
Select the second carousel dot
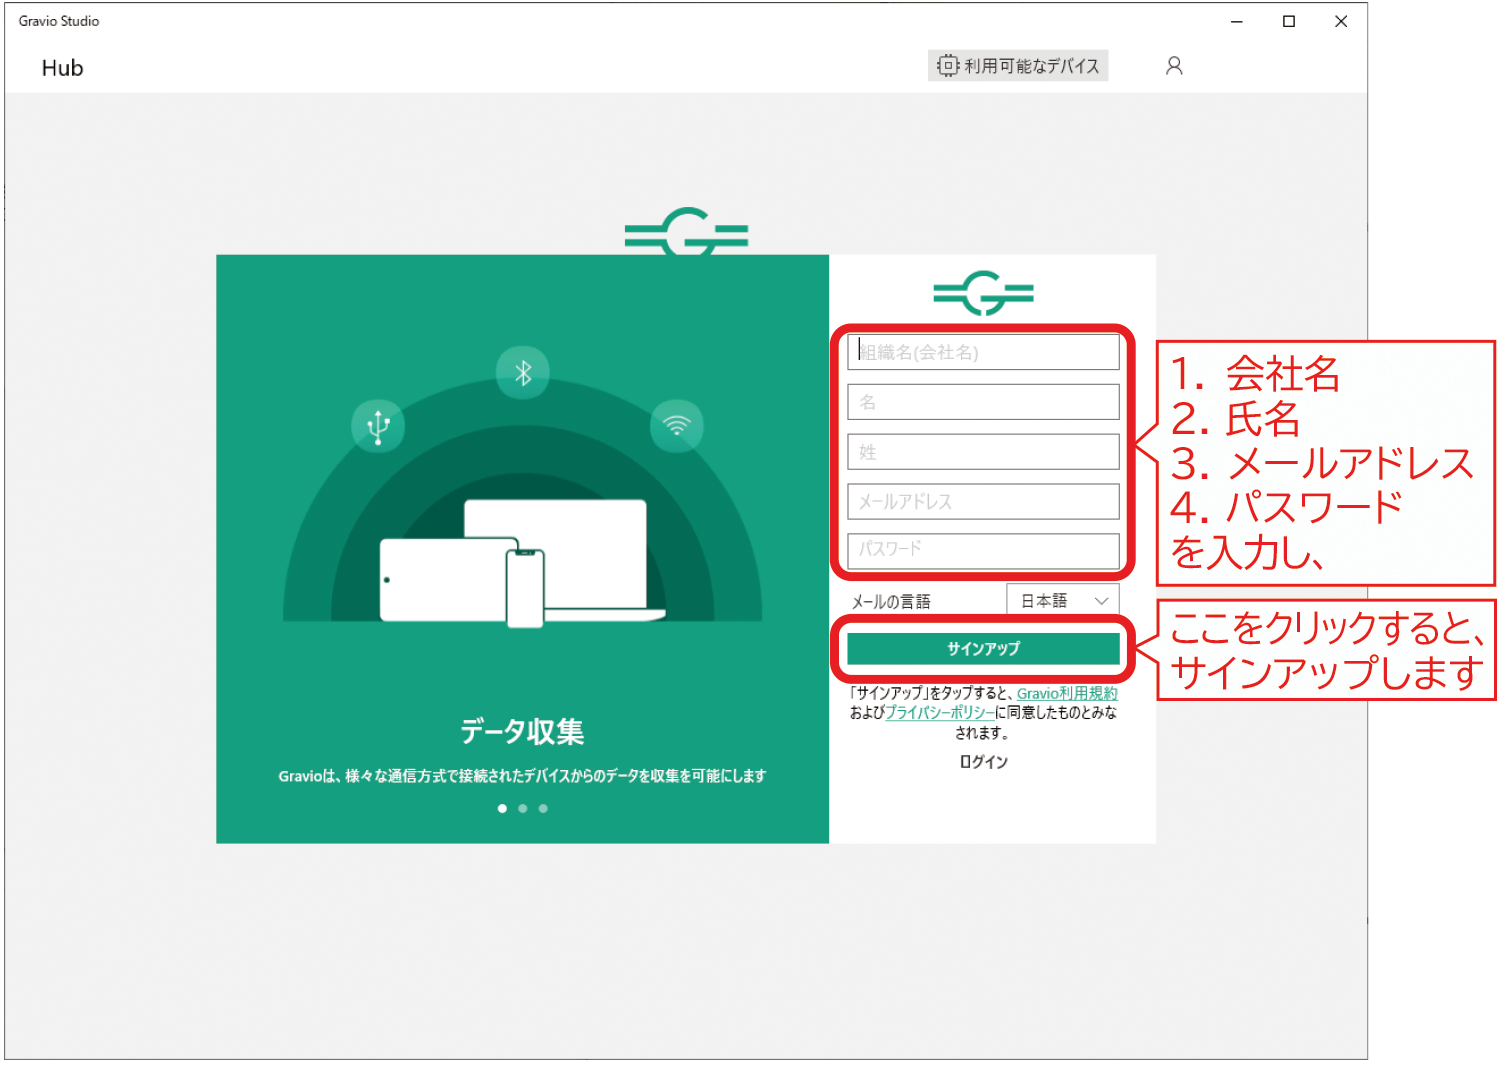click(523, 808)
